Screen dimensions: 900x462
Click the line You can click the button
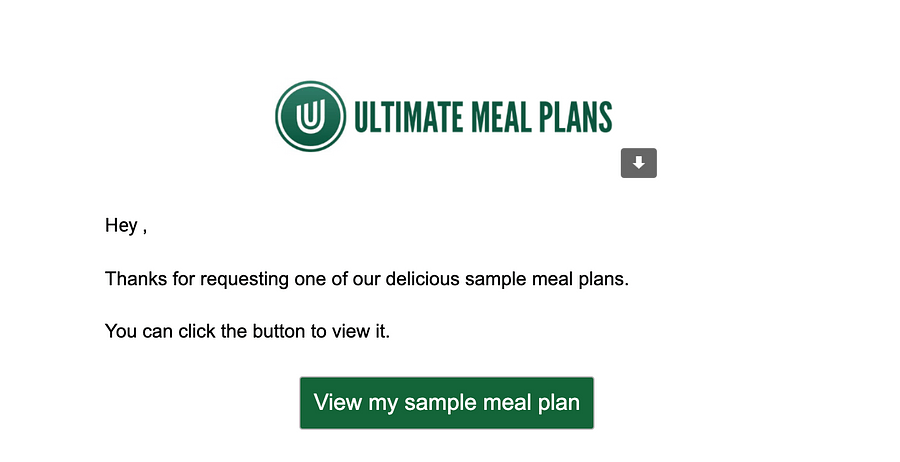tap(247, 331)
